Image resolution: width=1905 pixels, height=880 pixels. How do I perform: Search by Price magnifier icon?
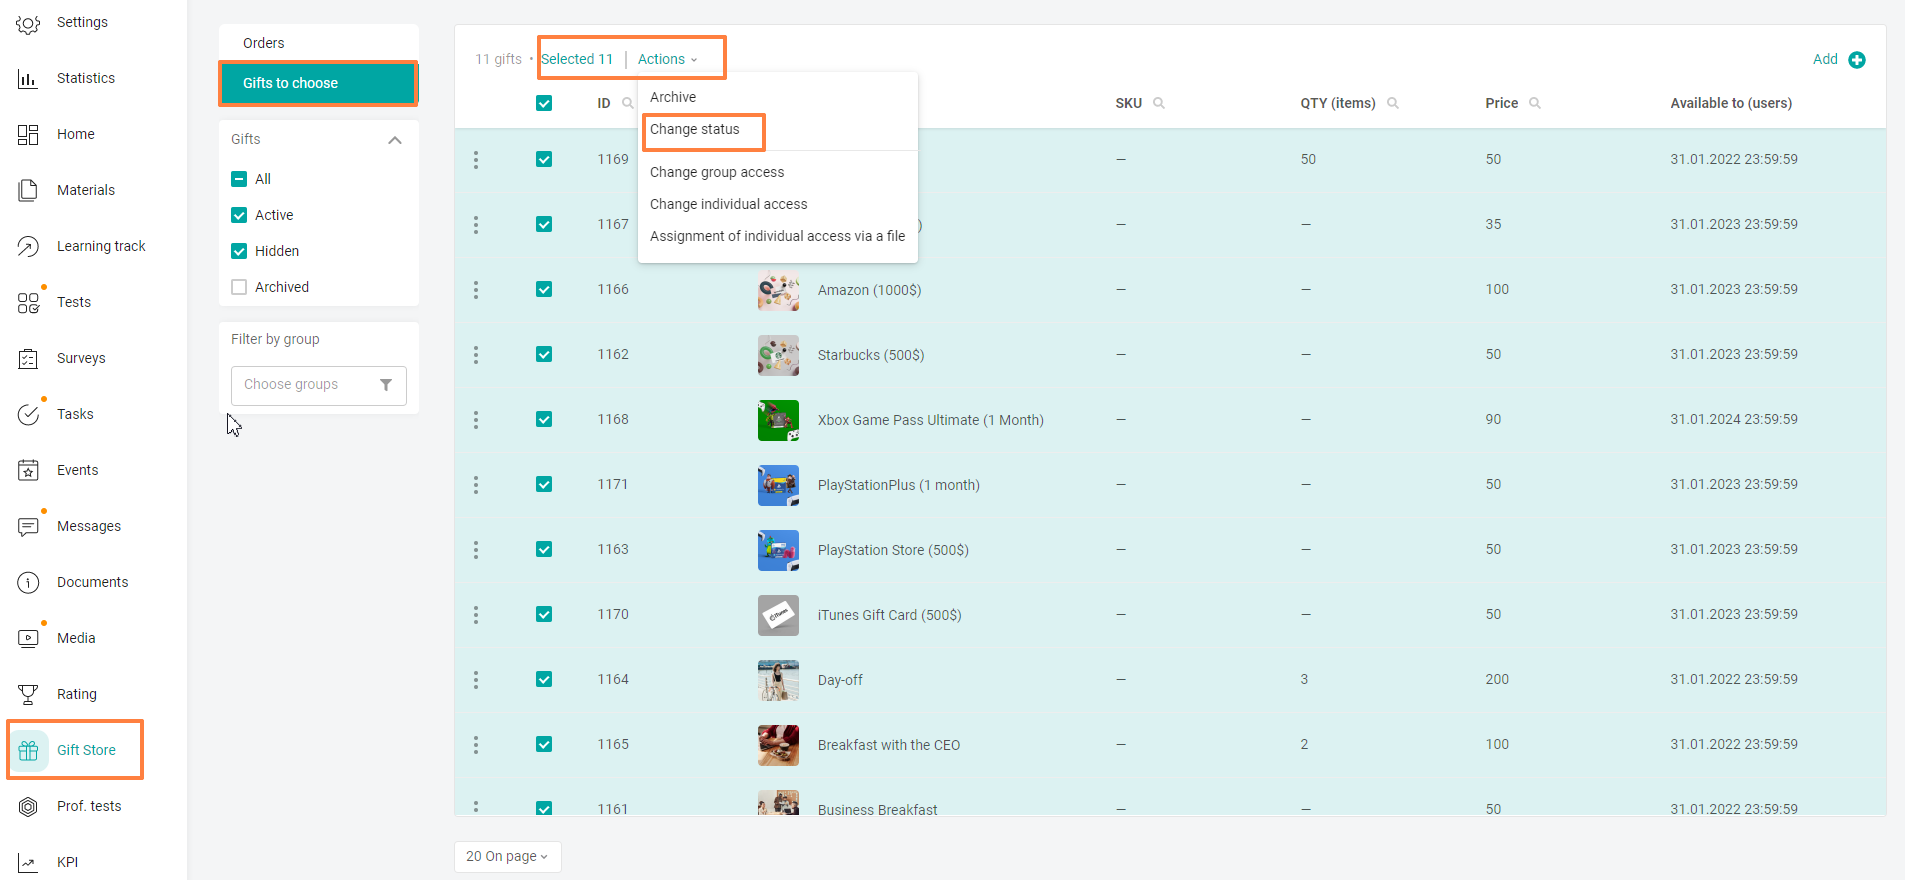coord(1535,103)
